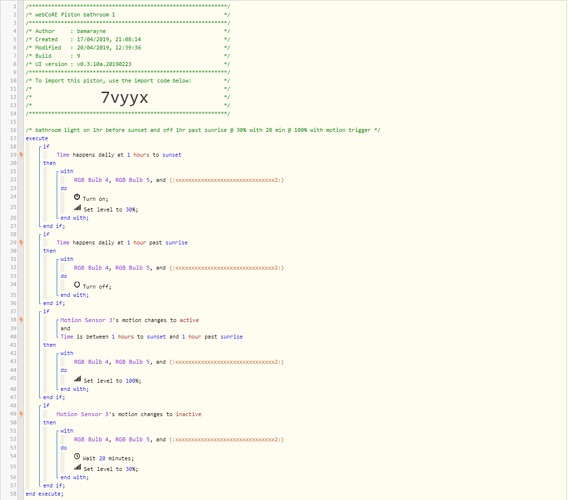Click the Time is between sunset and sunrise restriction

(x=151, y=337)
